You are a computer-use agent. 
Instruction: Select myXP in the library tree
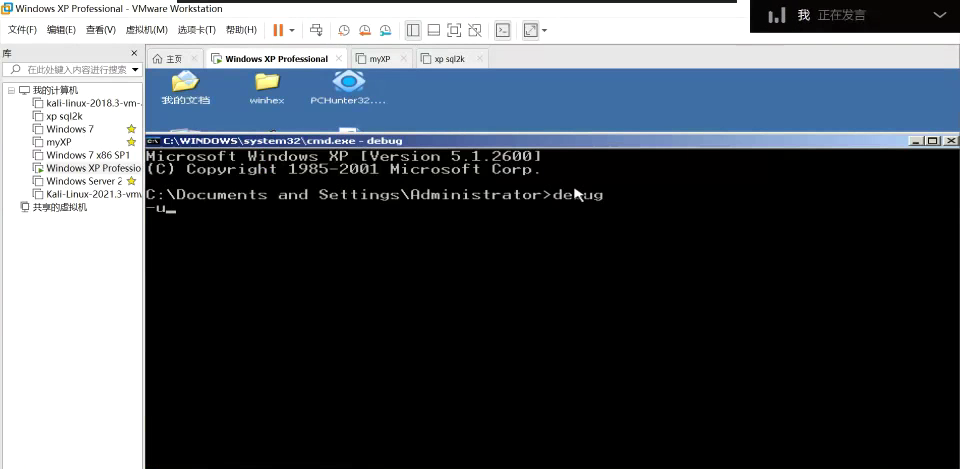click(x=59, y=142)
